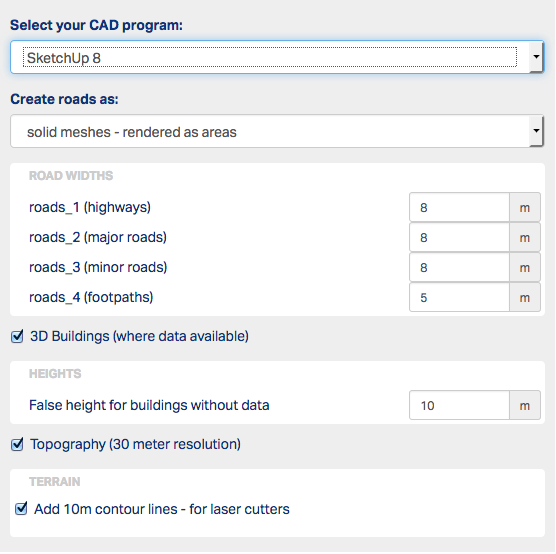
Task: Click the roads_4 footpaths width field
Action: (459, 297)
